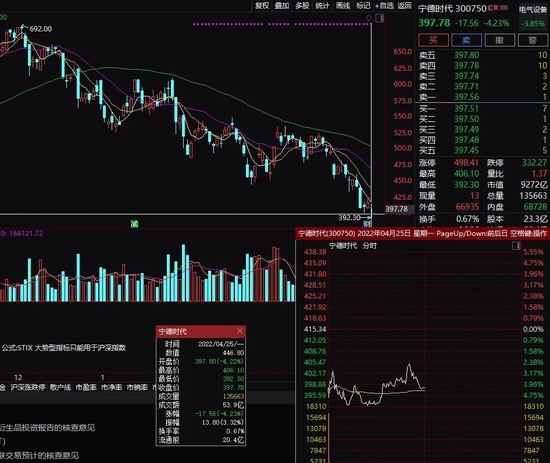Activate the 画线 drawing tool
This screenshot has height=463, width=550.
343,5
